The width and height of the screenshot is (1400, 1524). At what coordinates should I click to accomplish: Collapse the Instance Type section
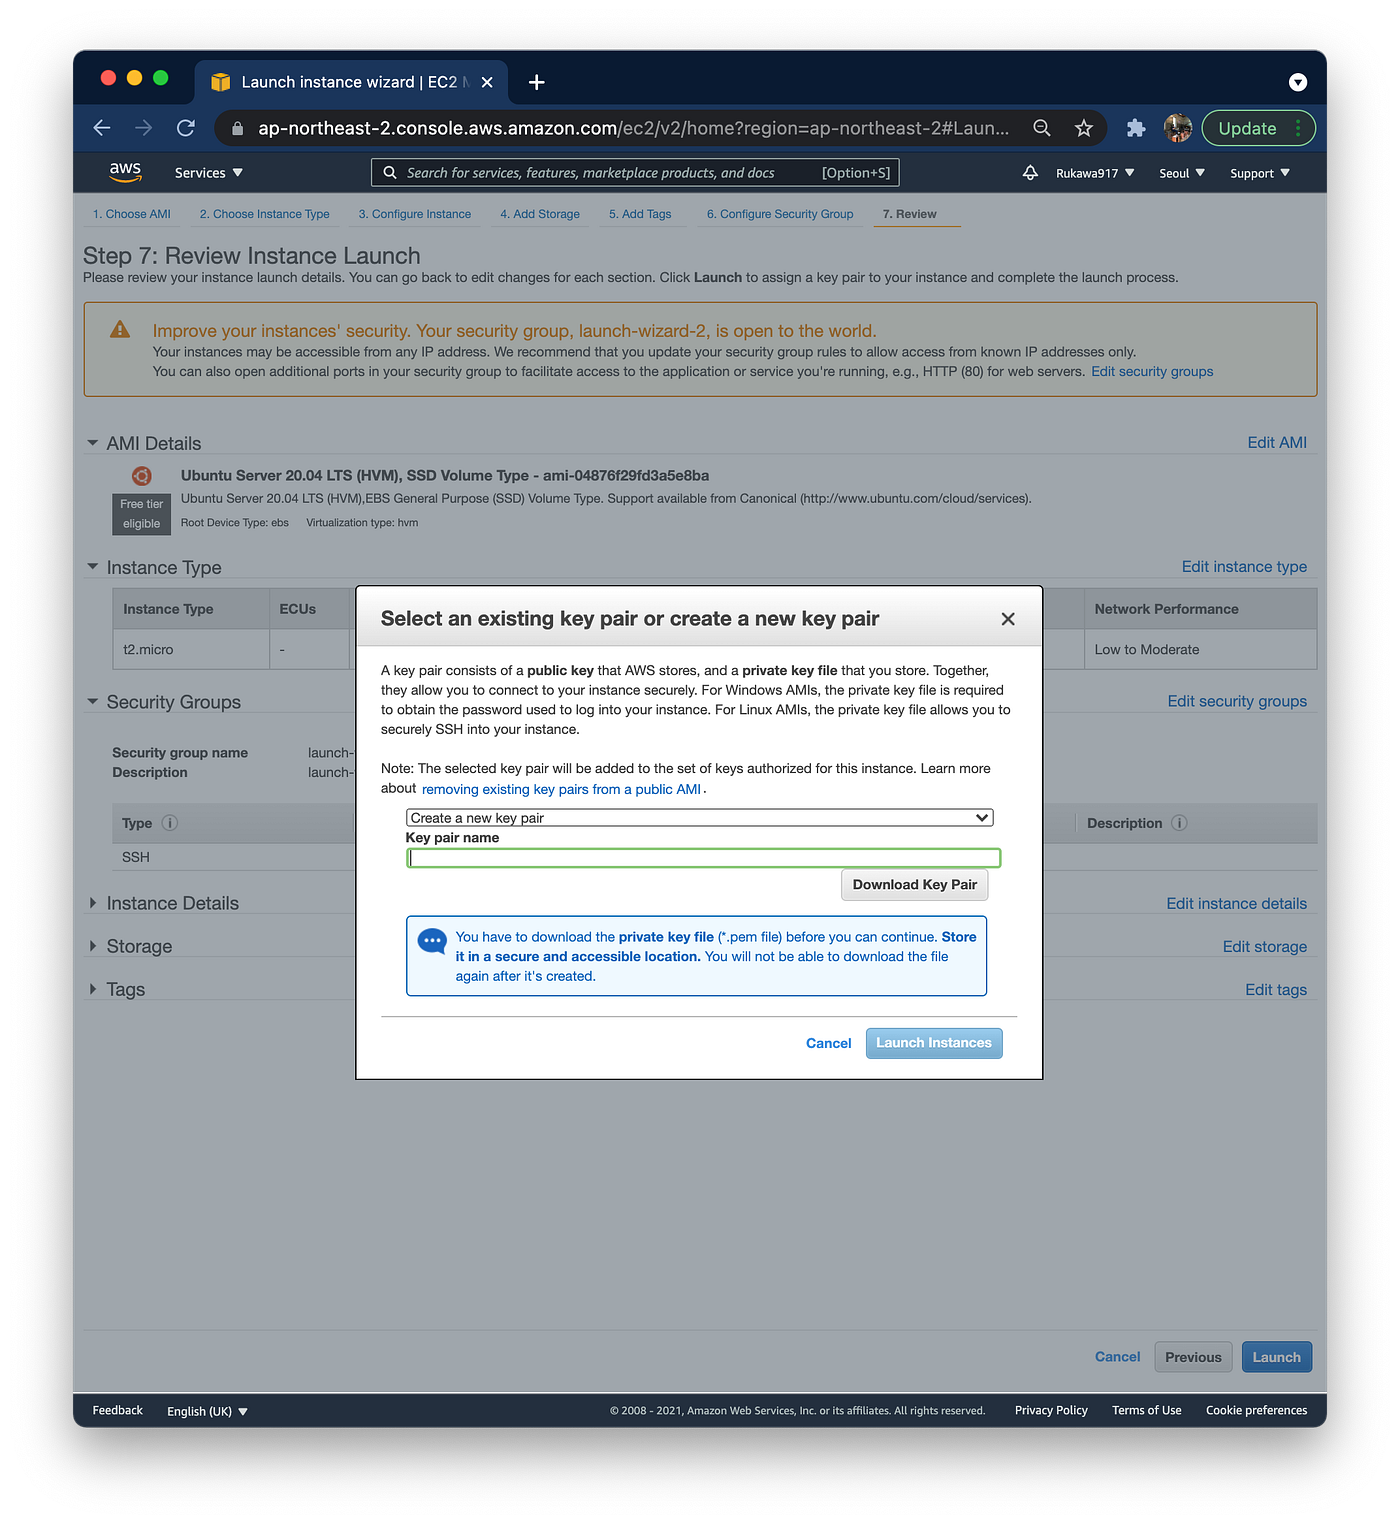click(93, 567)
